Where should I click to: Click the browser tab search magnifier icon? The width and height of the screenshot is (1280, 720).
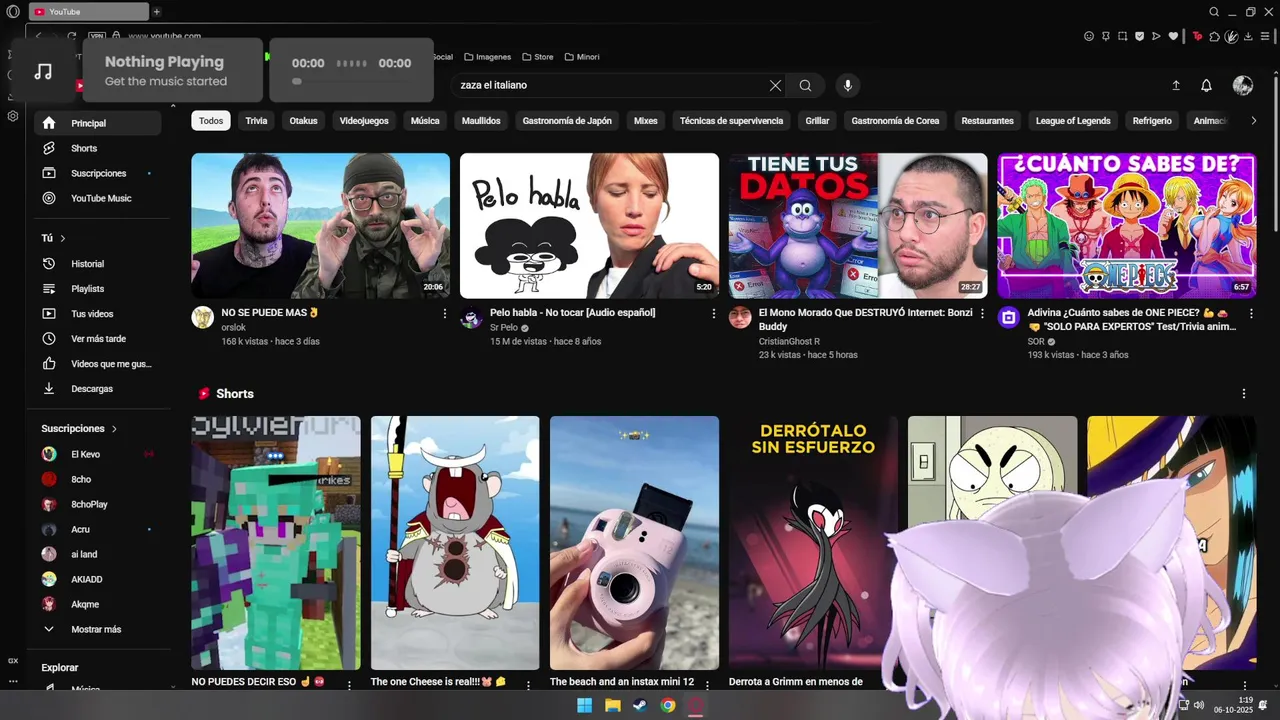click(1214, 12)
